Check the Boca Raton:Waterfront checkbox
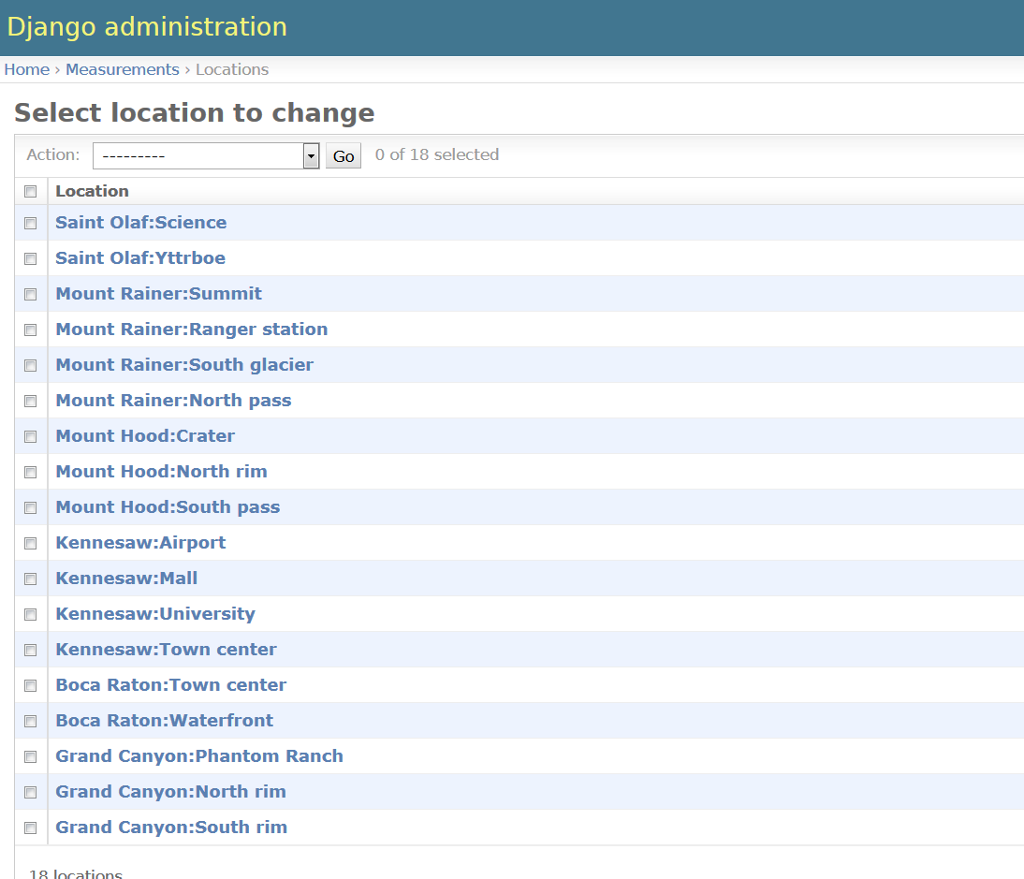Viewport: 1024px width, 879px height. pyautogui.click(x=31, y=722)
